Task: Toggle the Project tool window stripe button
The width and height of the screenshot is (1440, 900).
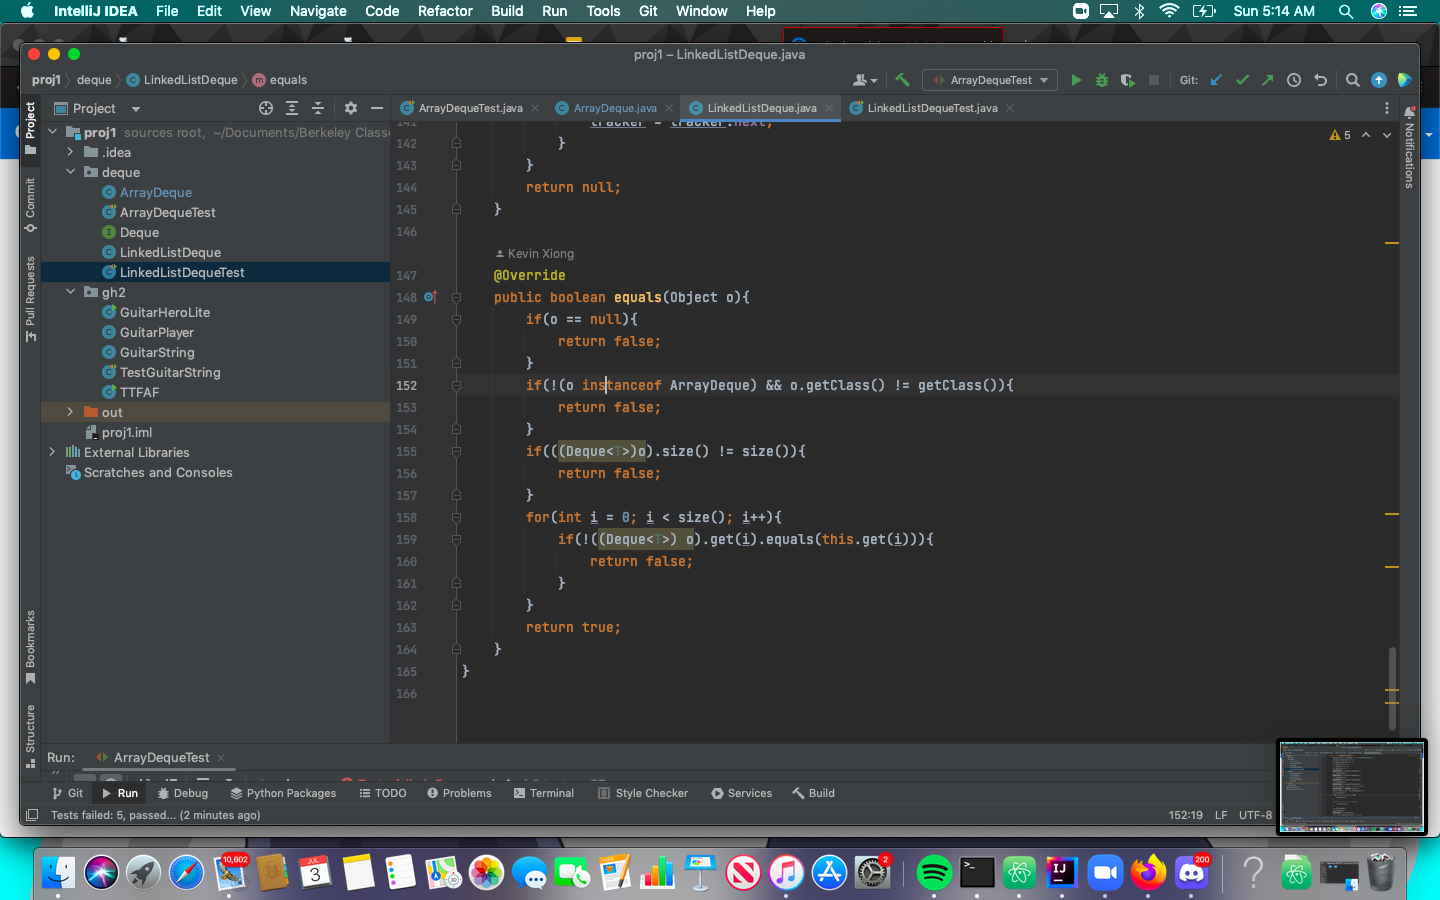Action: click(x=30, y=126)
